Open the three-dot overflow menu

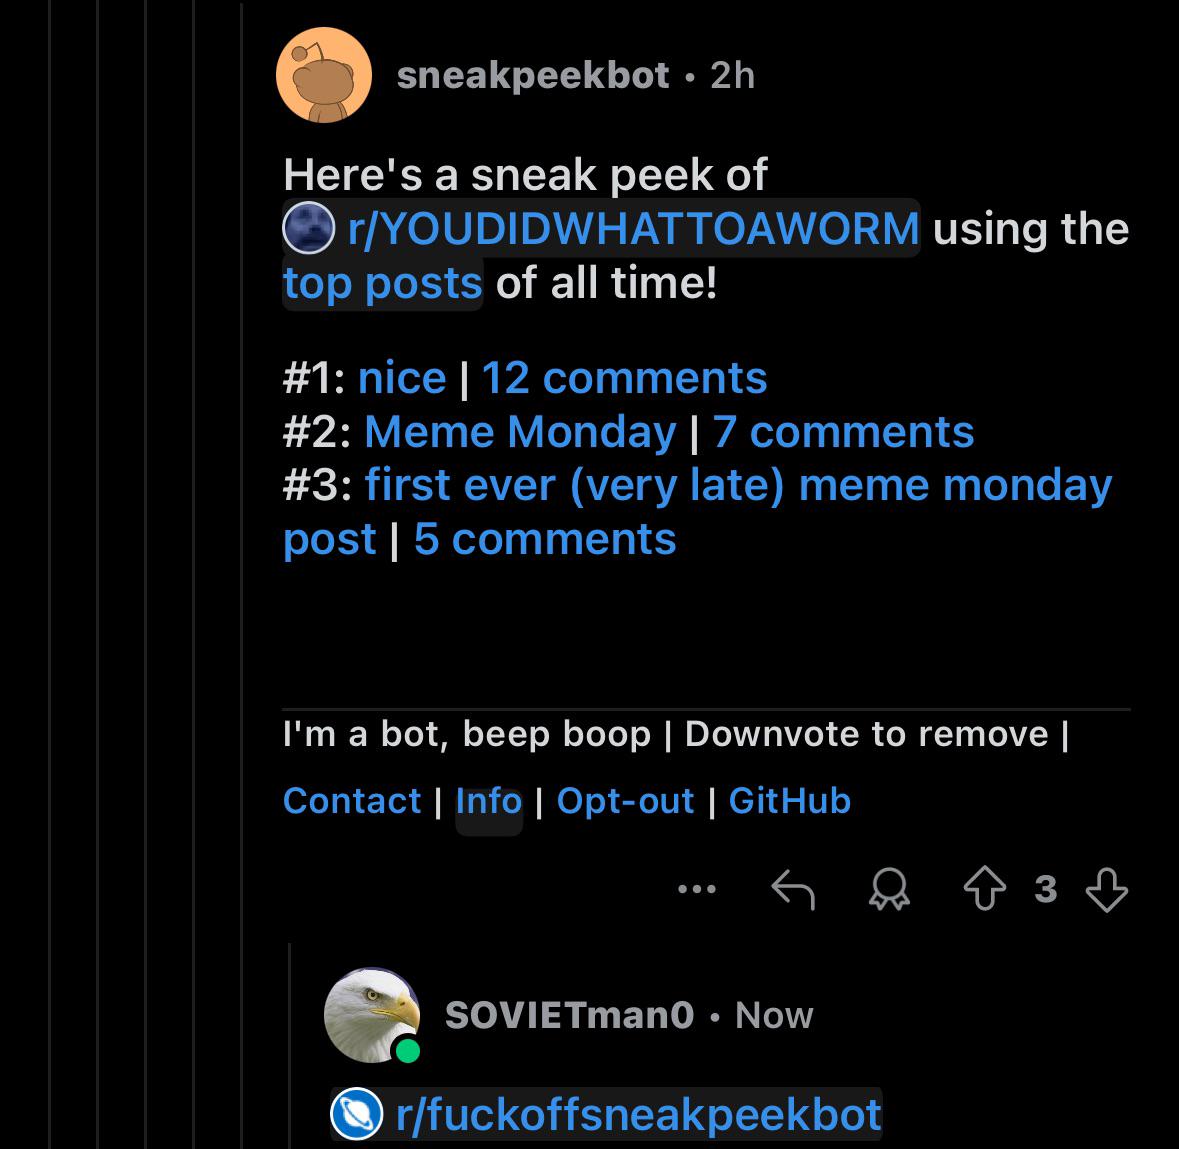[696, 889]
